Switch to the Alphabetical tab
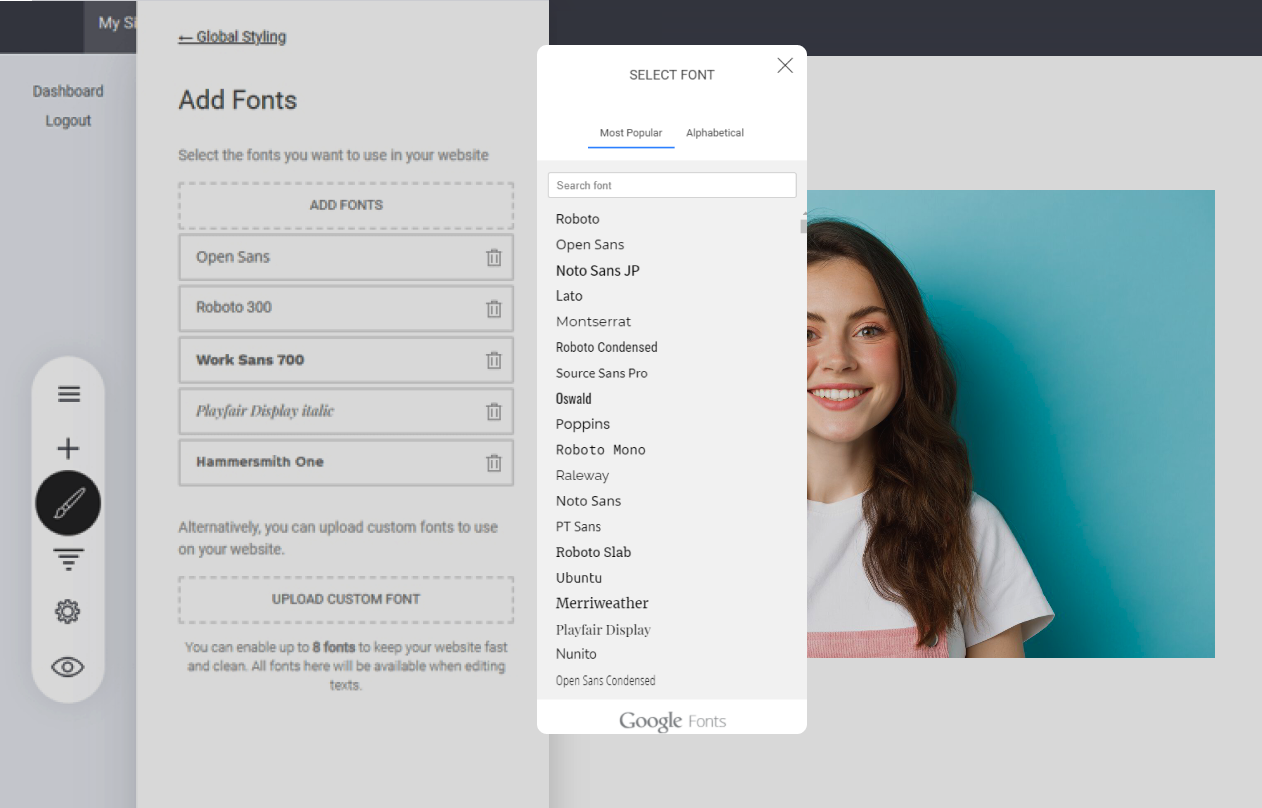The width and height of the screenshot is (1262, 808). [x=714, y=133]
